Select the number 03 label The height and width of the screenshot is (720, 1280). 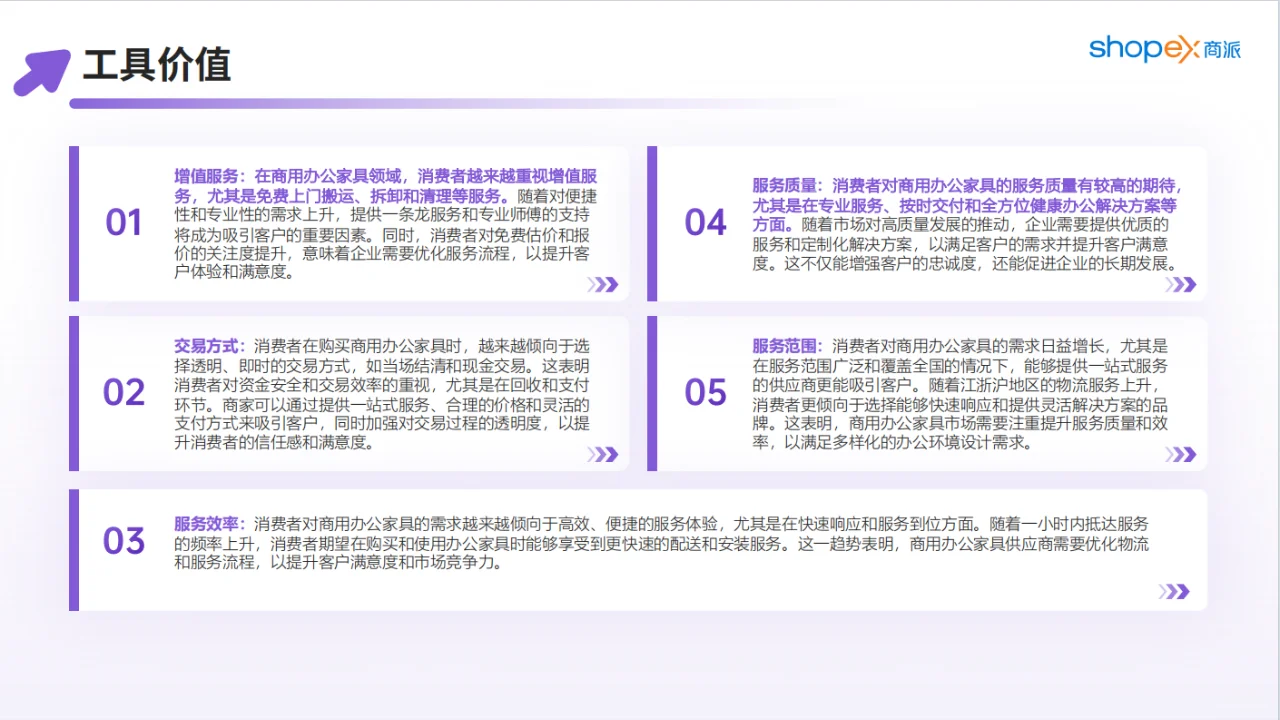pos(124,541)
